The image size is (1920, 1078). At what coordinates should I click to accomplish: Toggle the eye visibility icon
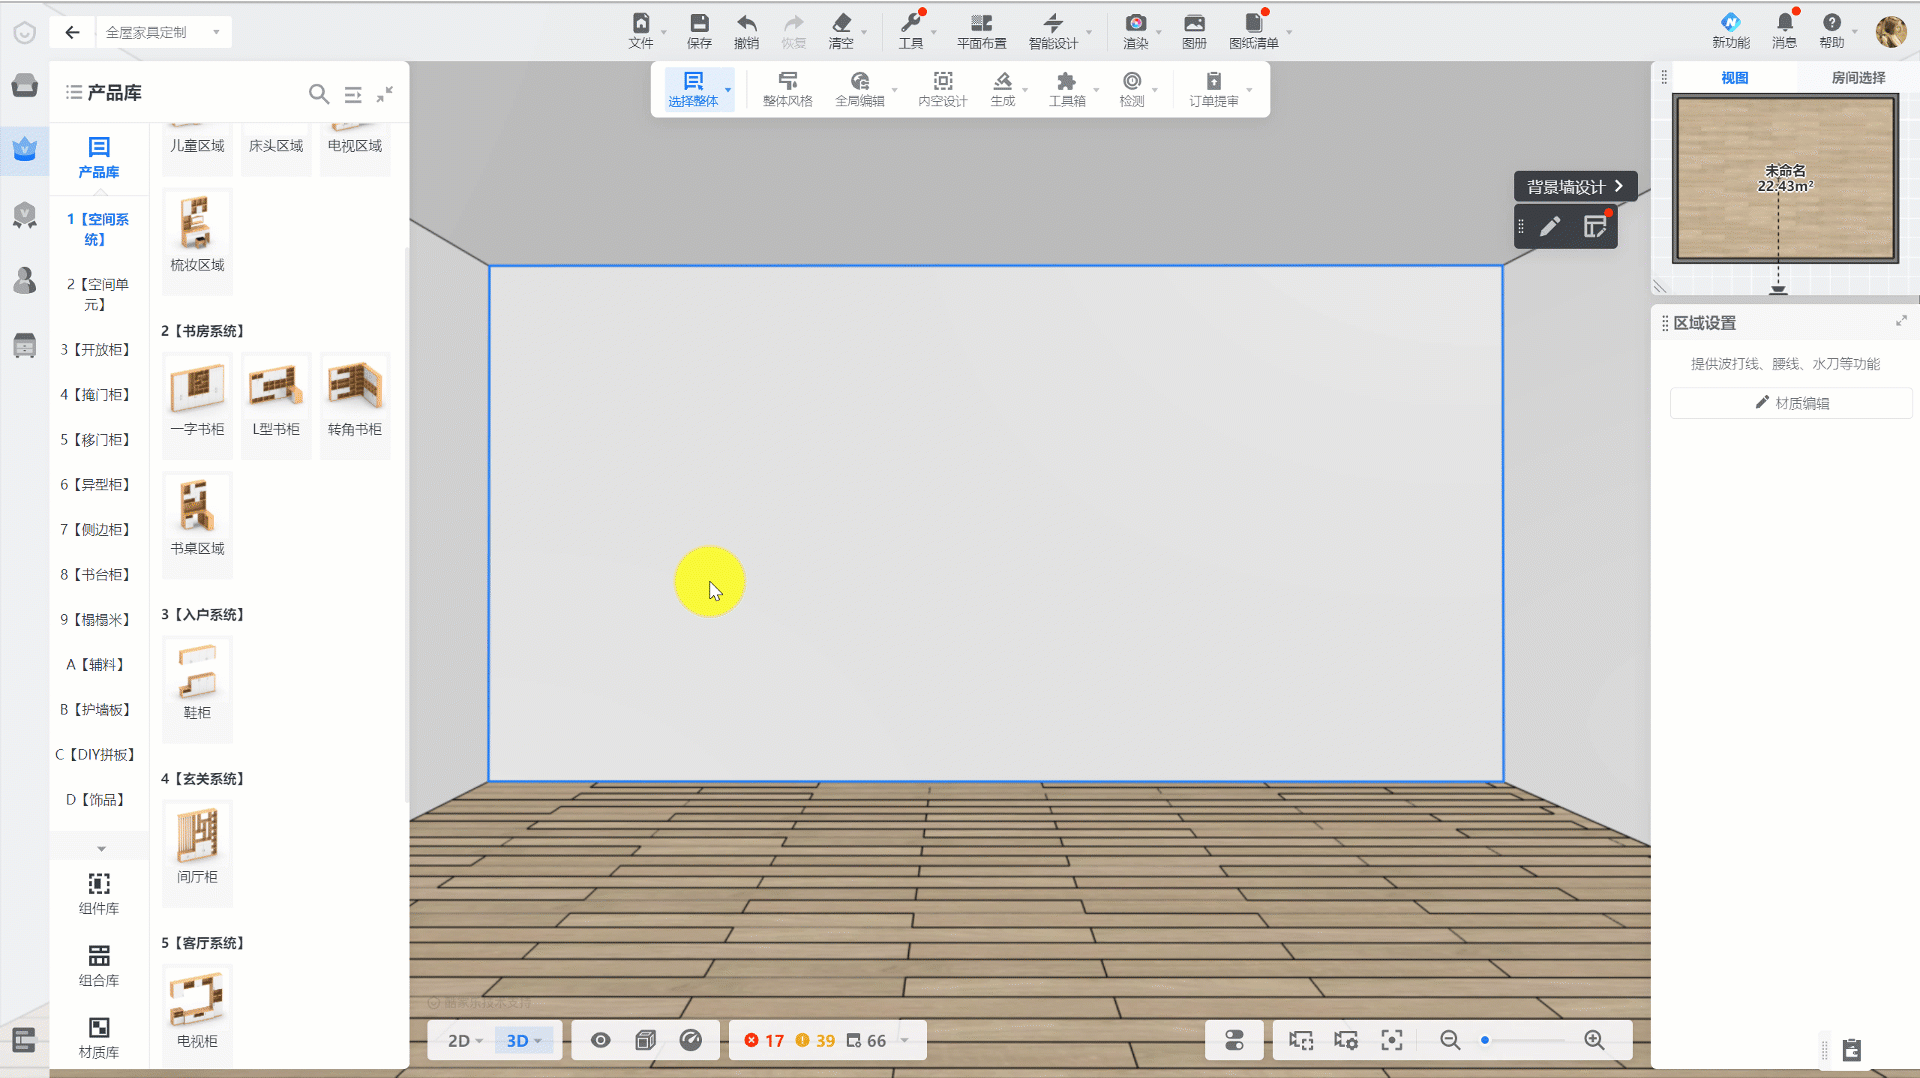(x=600, y=1040)
